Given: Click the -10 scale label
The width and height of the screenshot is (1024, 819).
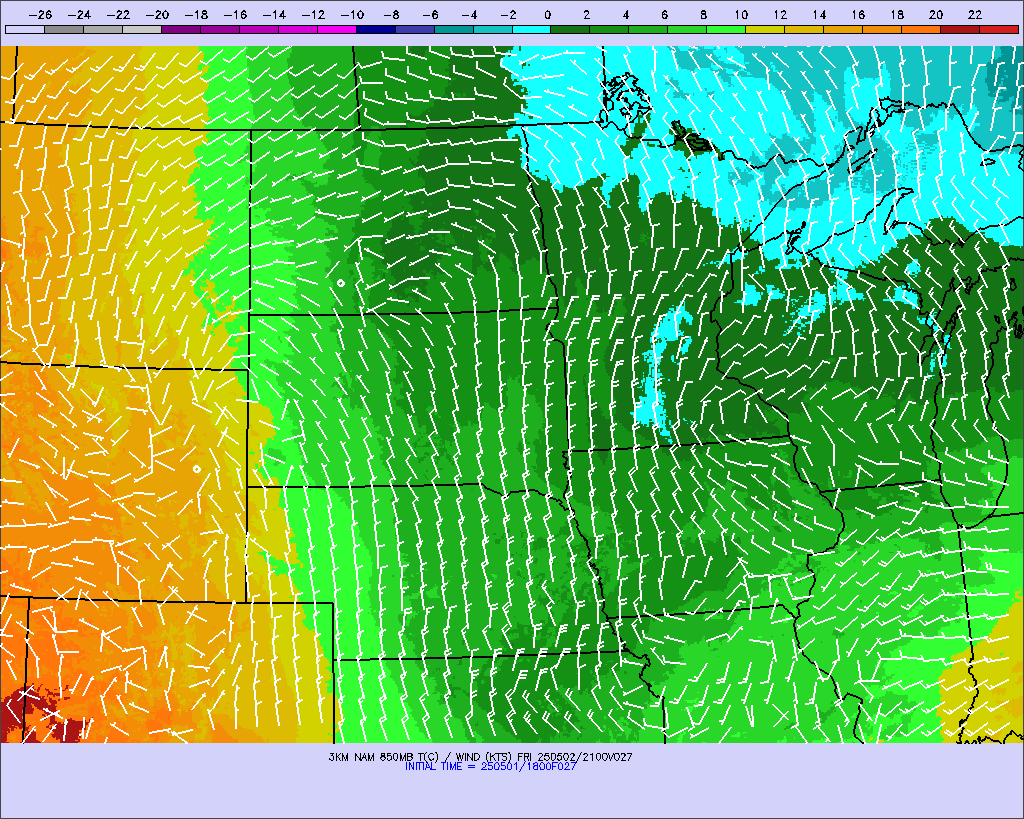Looking at the screenshot, I should pos(352,14).
